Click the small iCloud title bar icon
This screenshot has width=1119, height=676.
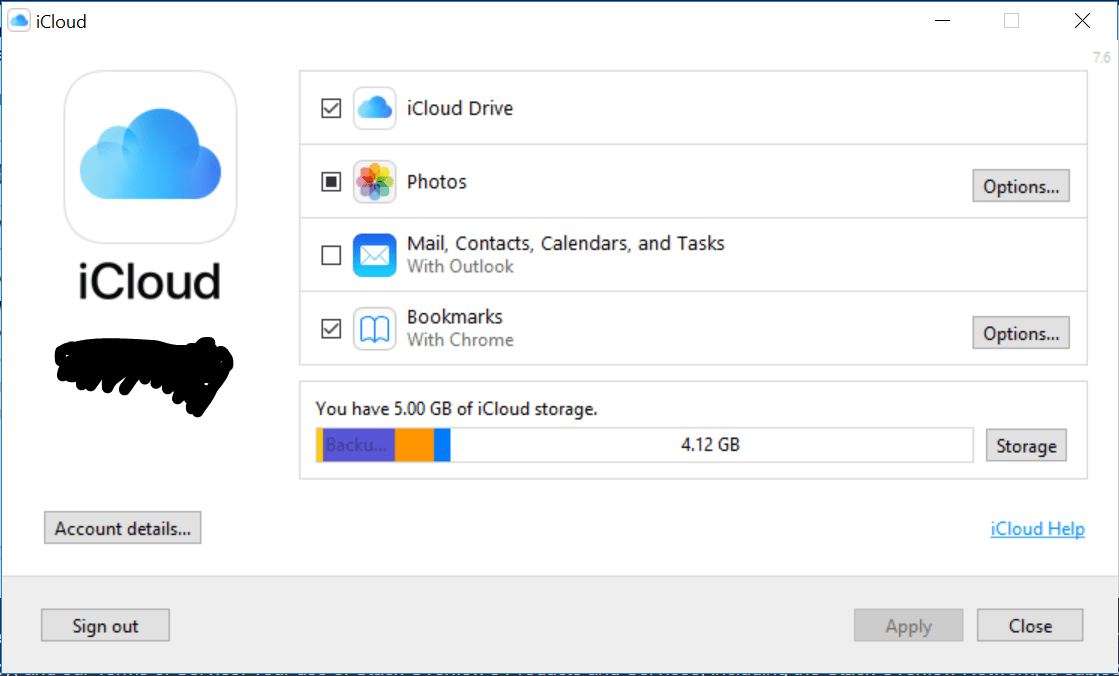(x=19, y=21)
